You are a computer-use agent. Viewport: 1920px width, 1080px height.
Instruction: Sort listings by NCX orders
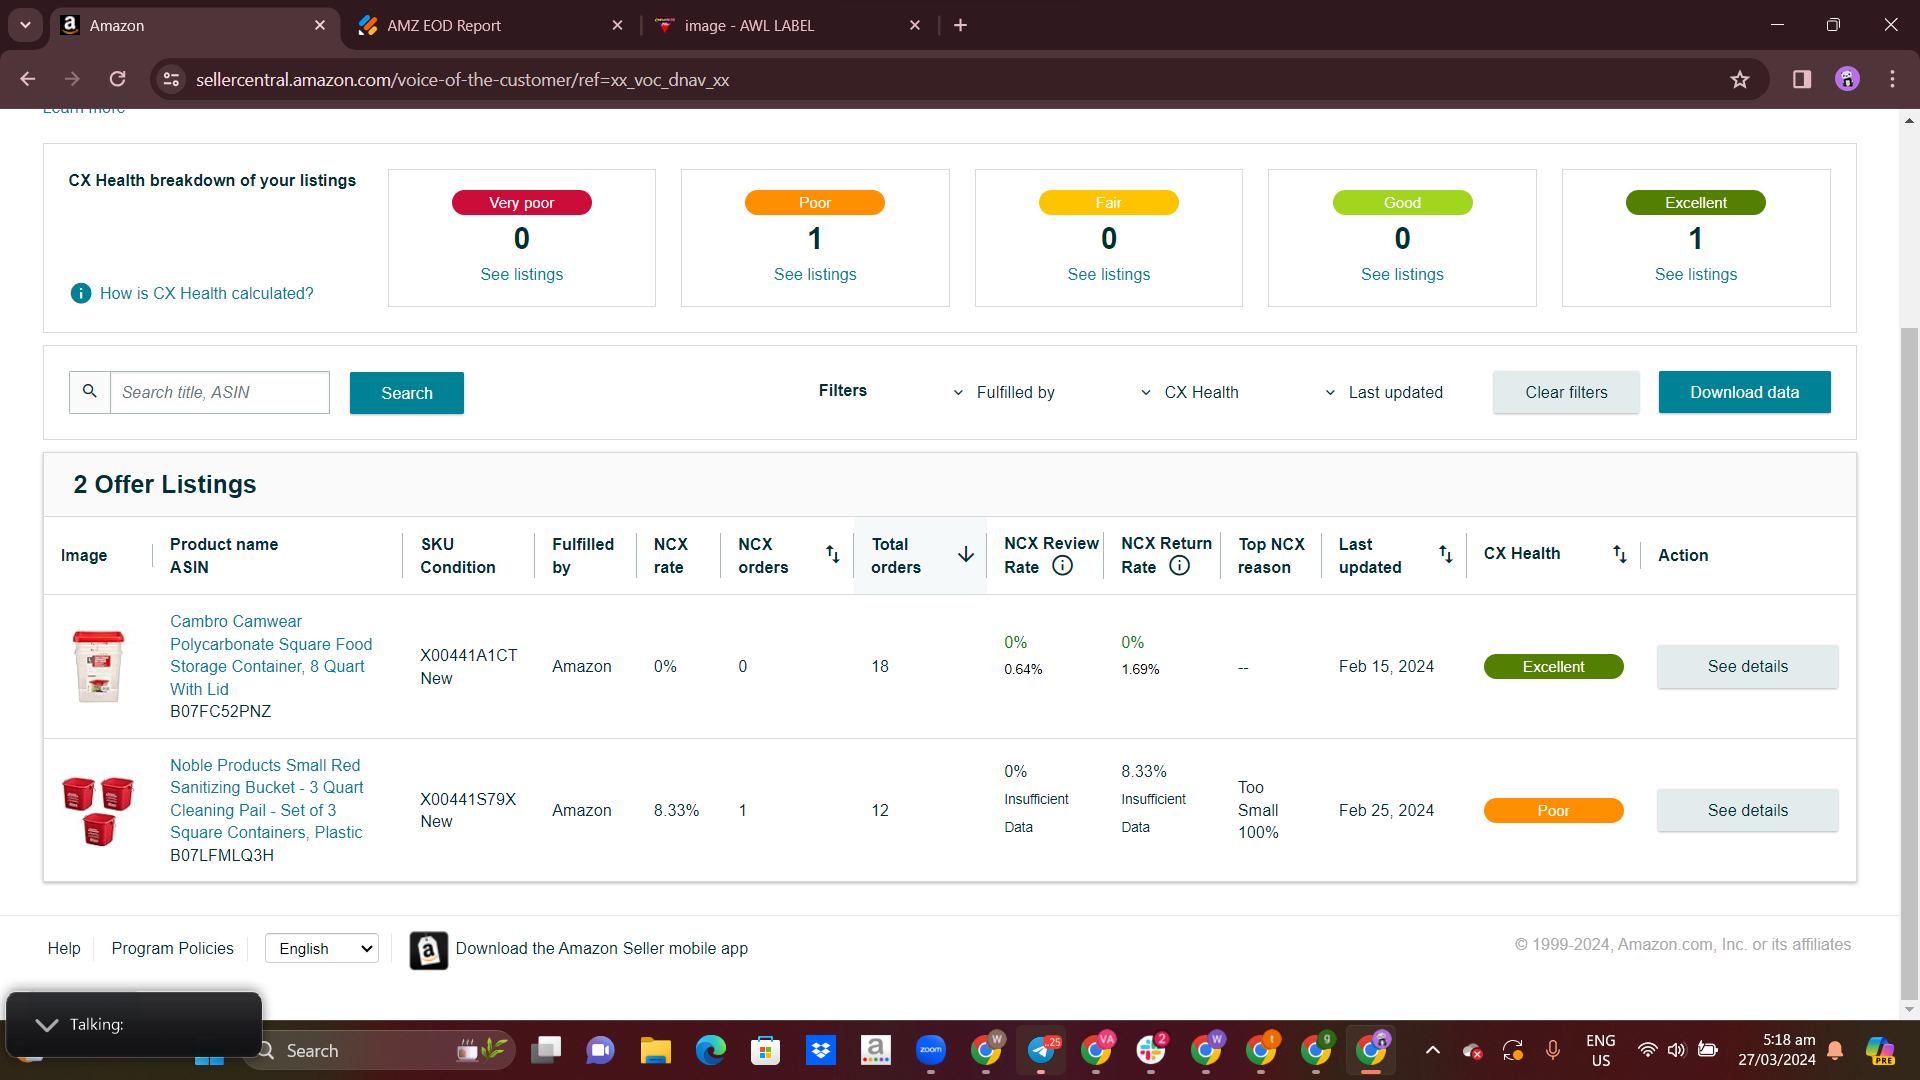[832, 554]
